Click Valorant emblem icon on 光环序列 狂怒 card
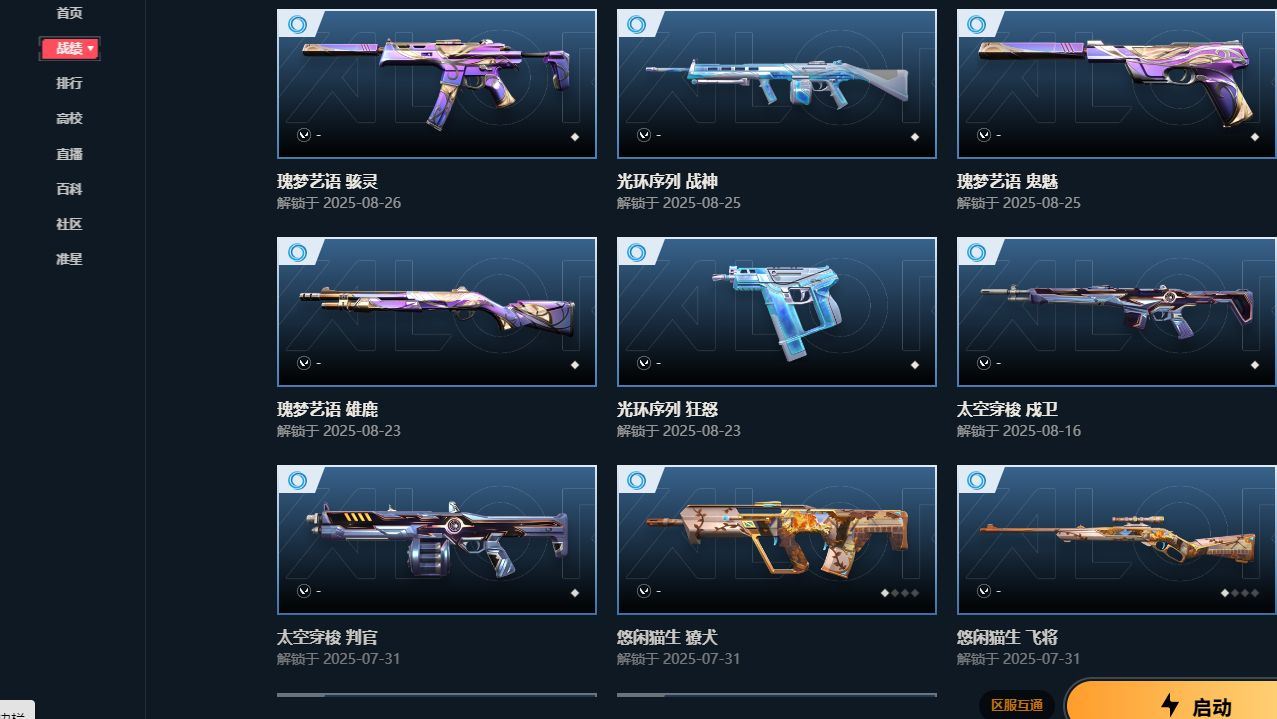The height and width of the screenshot is (719, 1277). click(x=644, y=363)
